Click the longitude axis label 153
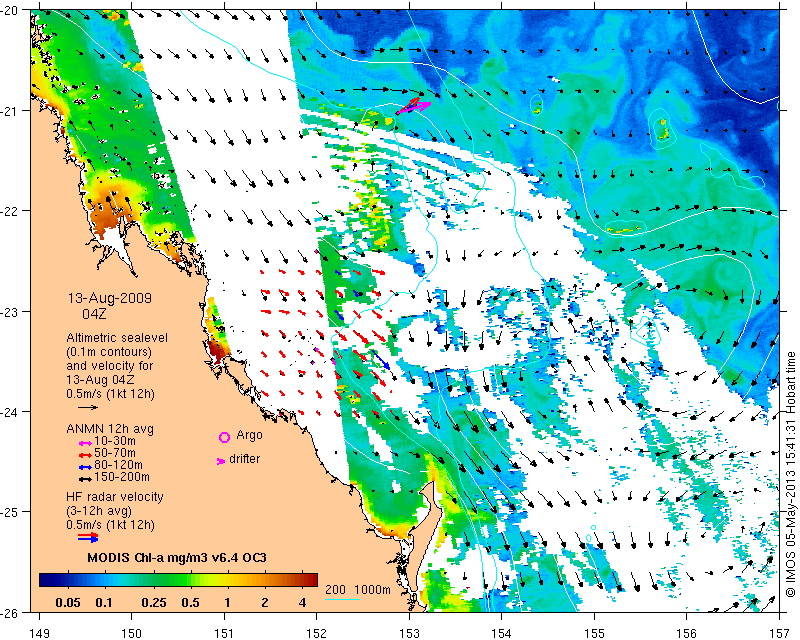Image resolution: width=800 pixels, height=640 pixels. [x=409, y=633]
